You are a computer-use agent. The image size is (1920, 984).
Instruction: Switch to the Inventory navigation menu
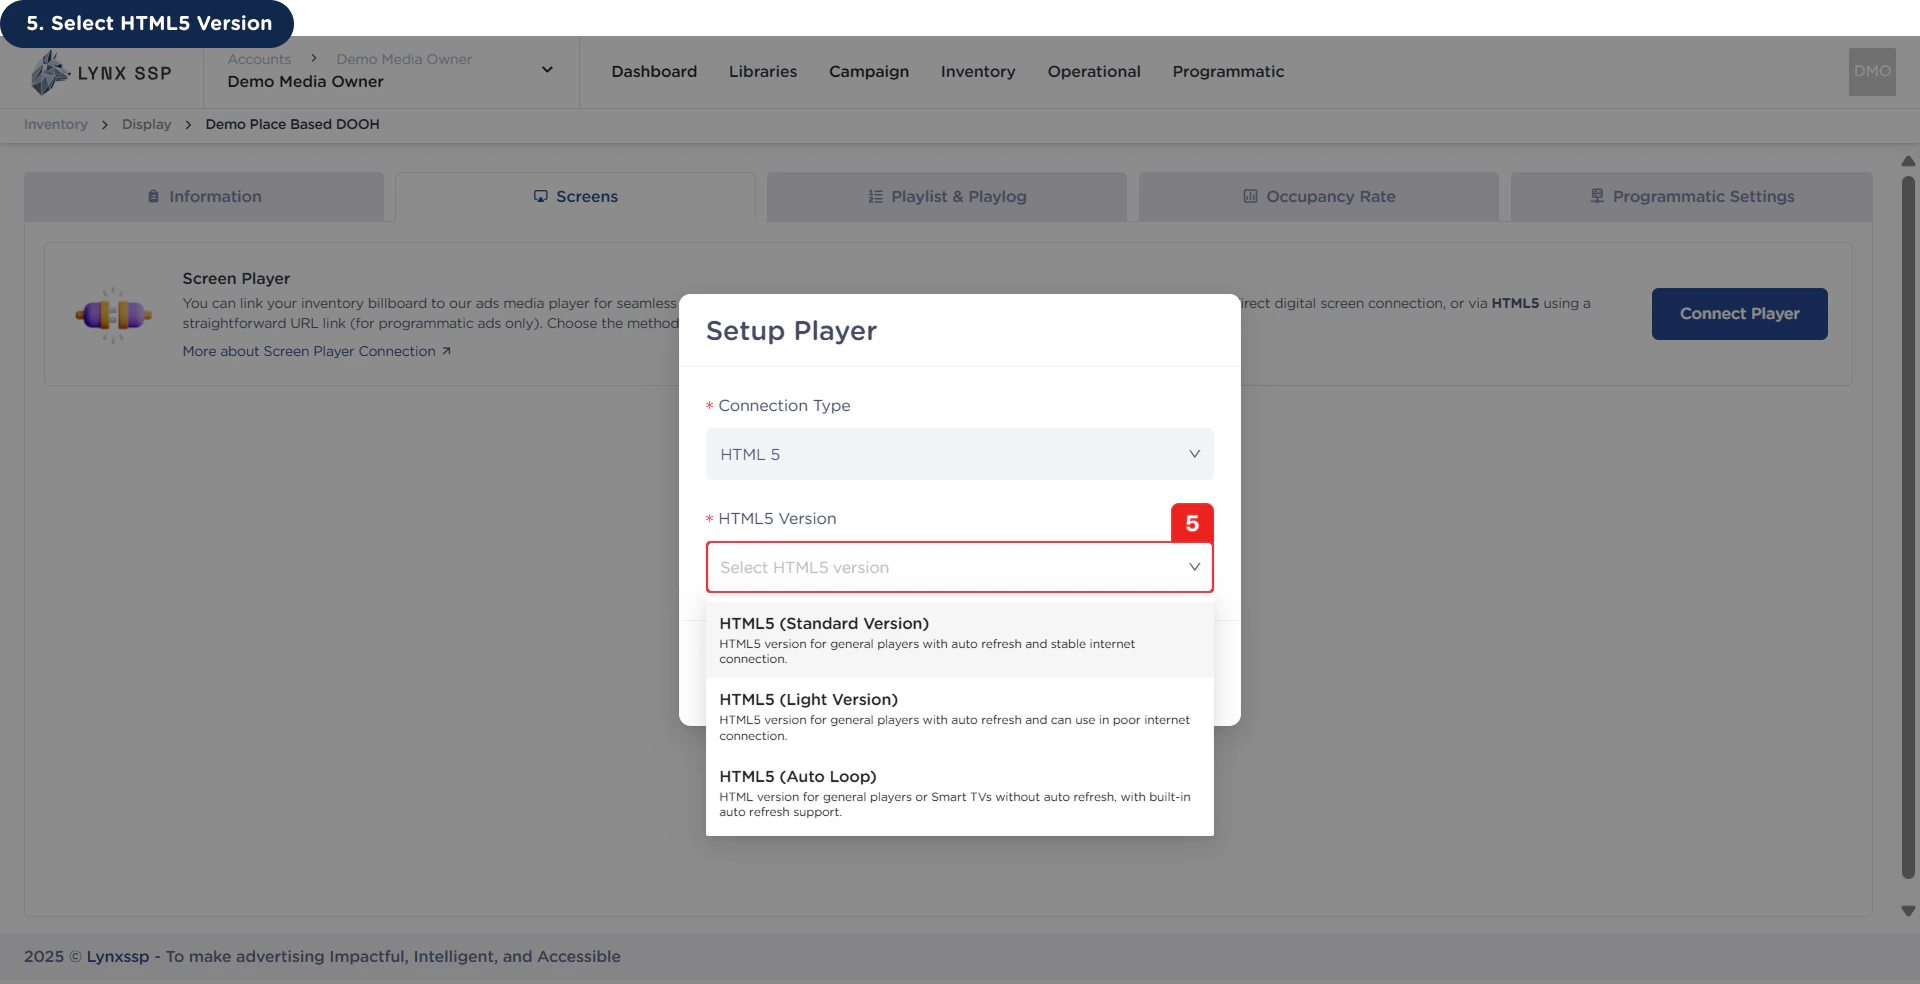pyautogui.click(x=977, y=71)
